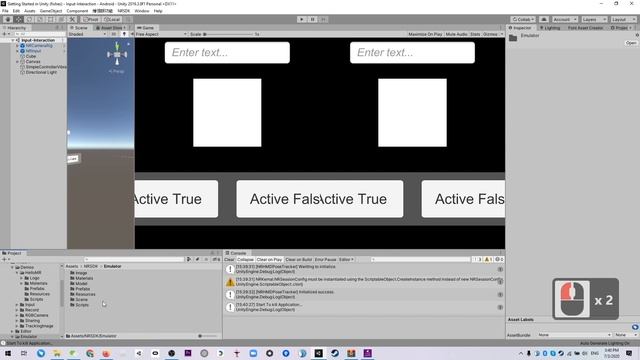Switch to the Scene tab
This screenshot has width=640, height=360.
[x=79, y=28]
